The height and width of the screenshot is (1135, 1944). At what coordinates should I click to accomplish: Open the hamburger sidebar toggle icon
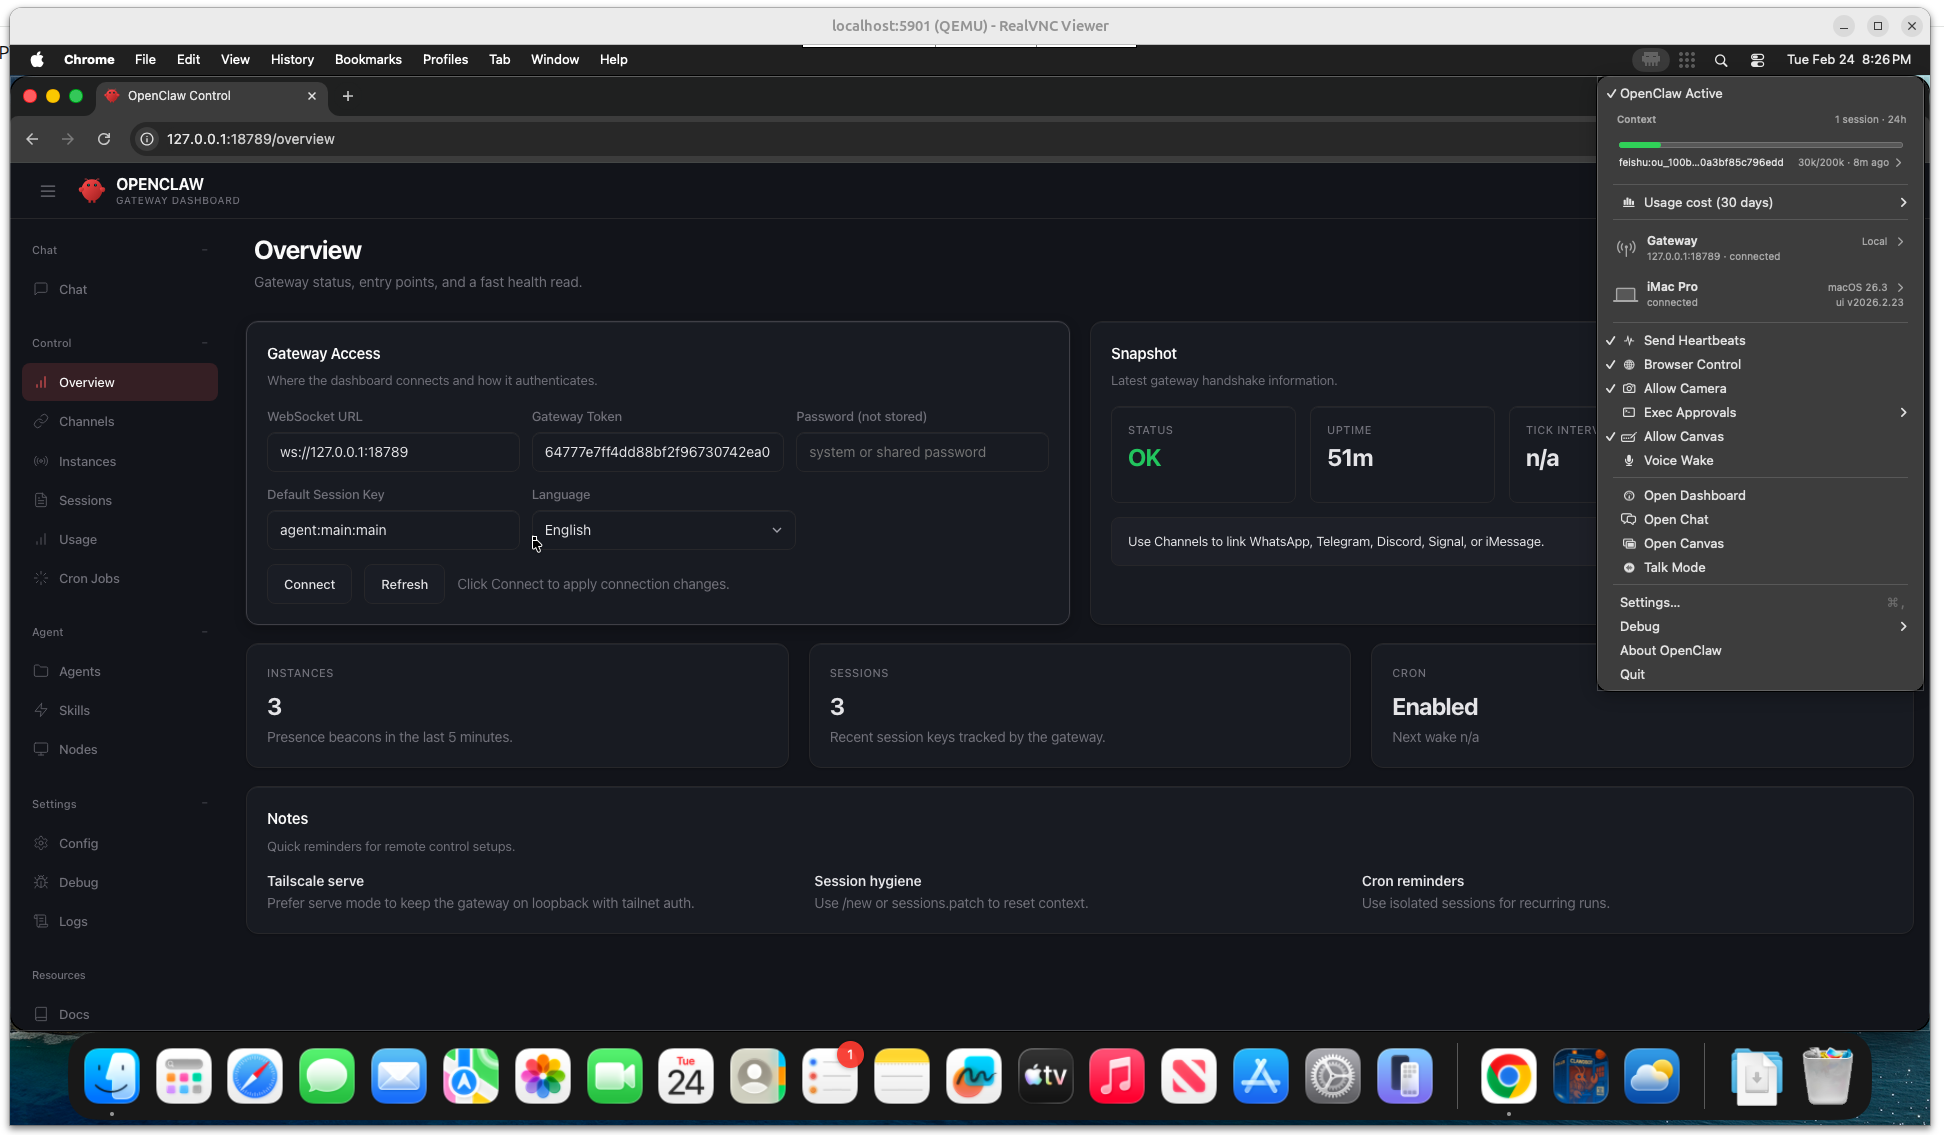pyautogui.click(x=48, y=191)
